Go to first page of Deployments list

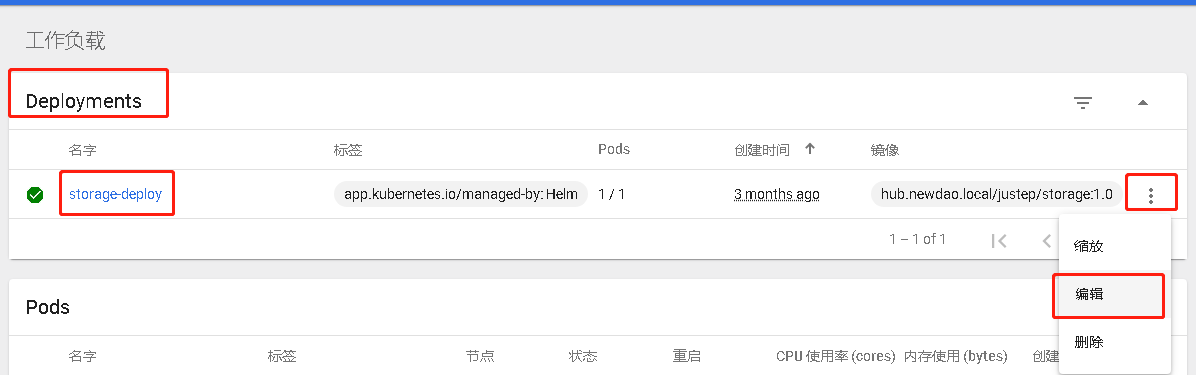(x=998, y=240)
